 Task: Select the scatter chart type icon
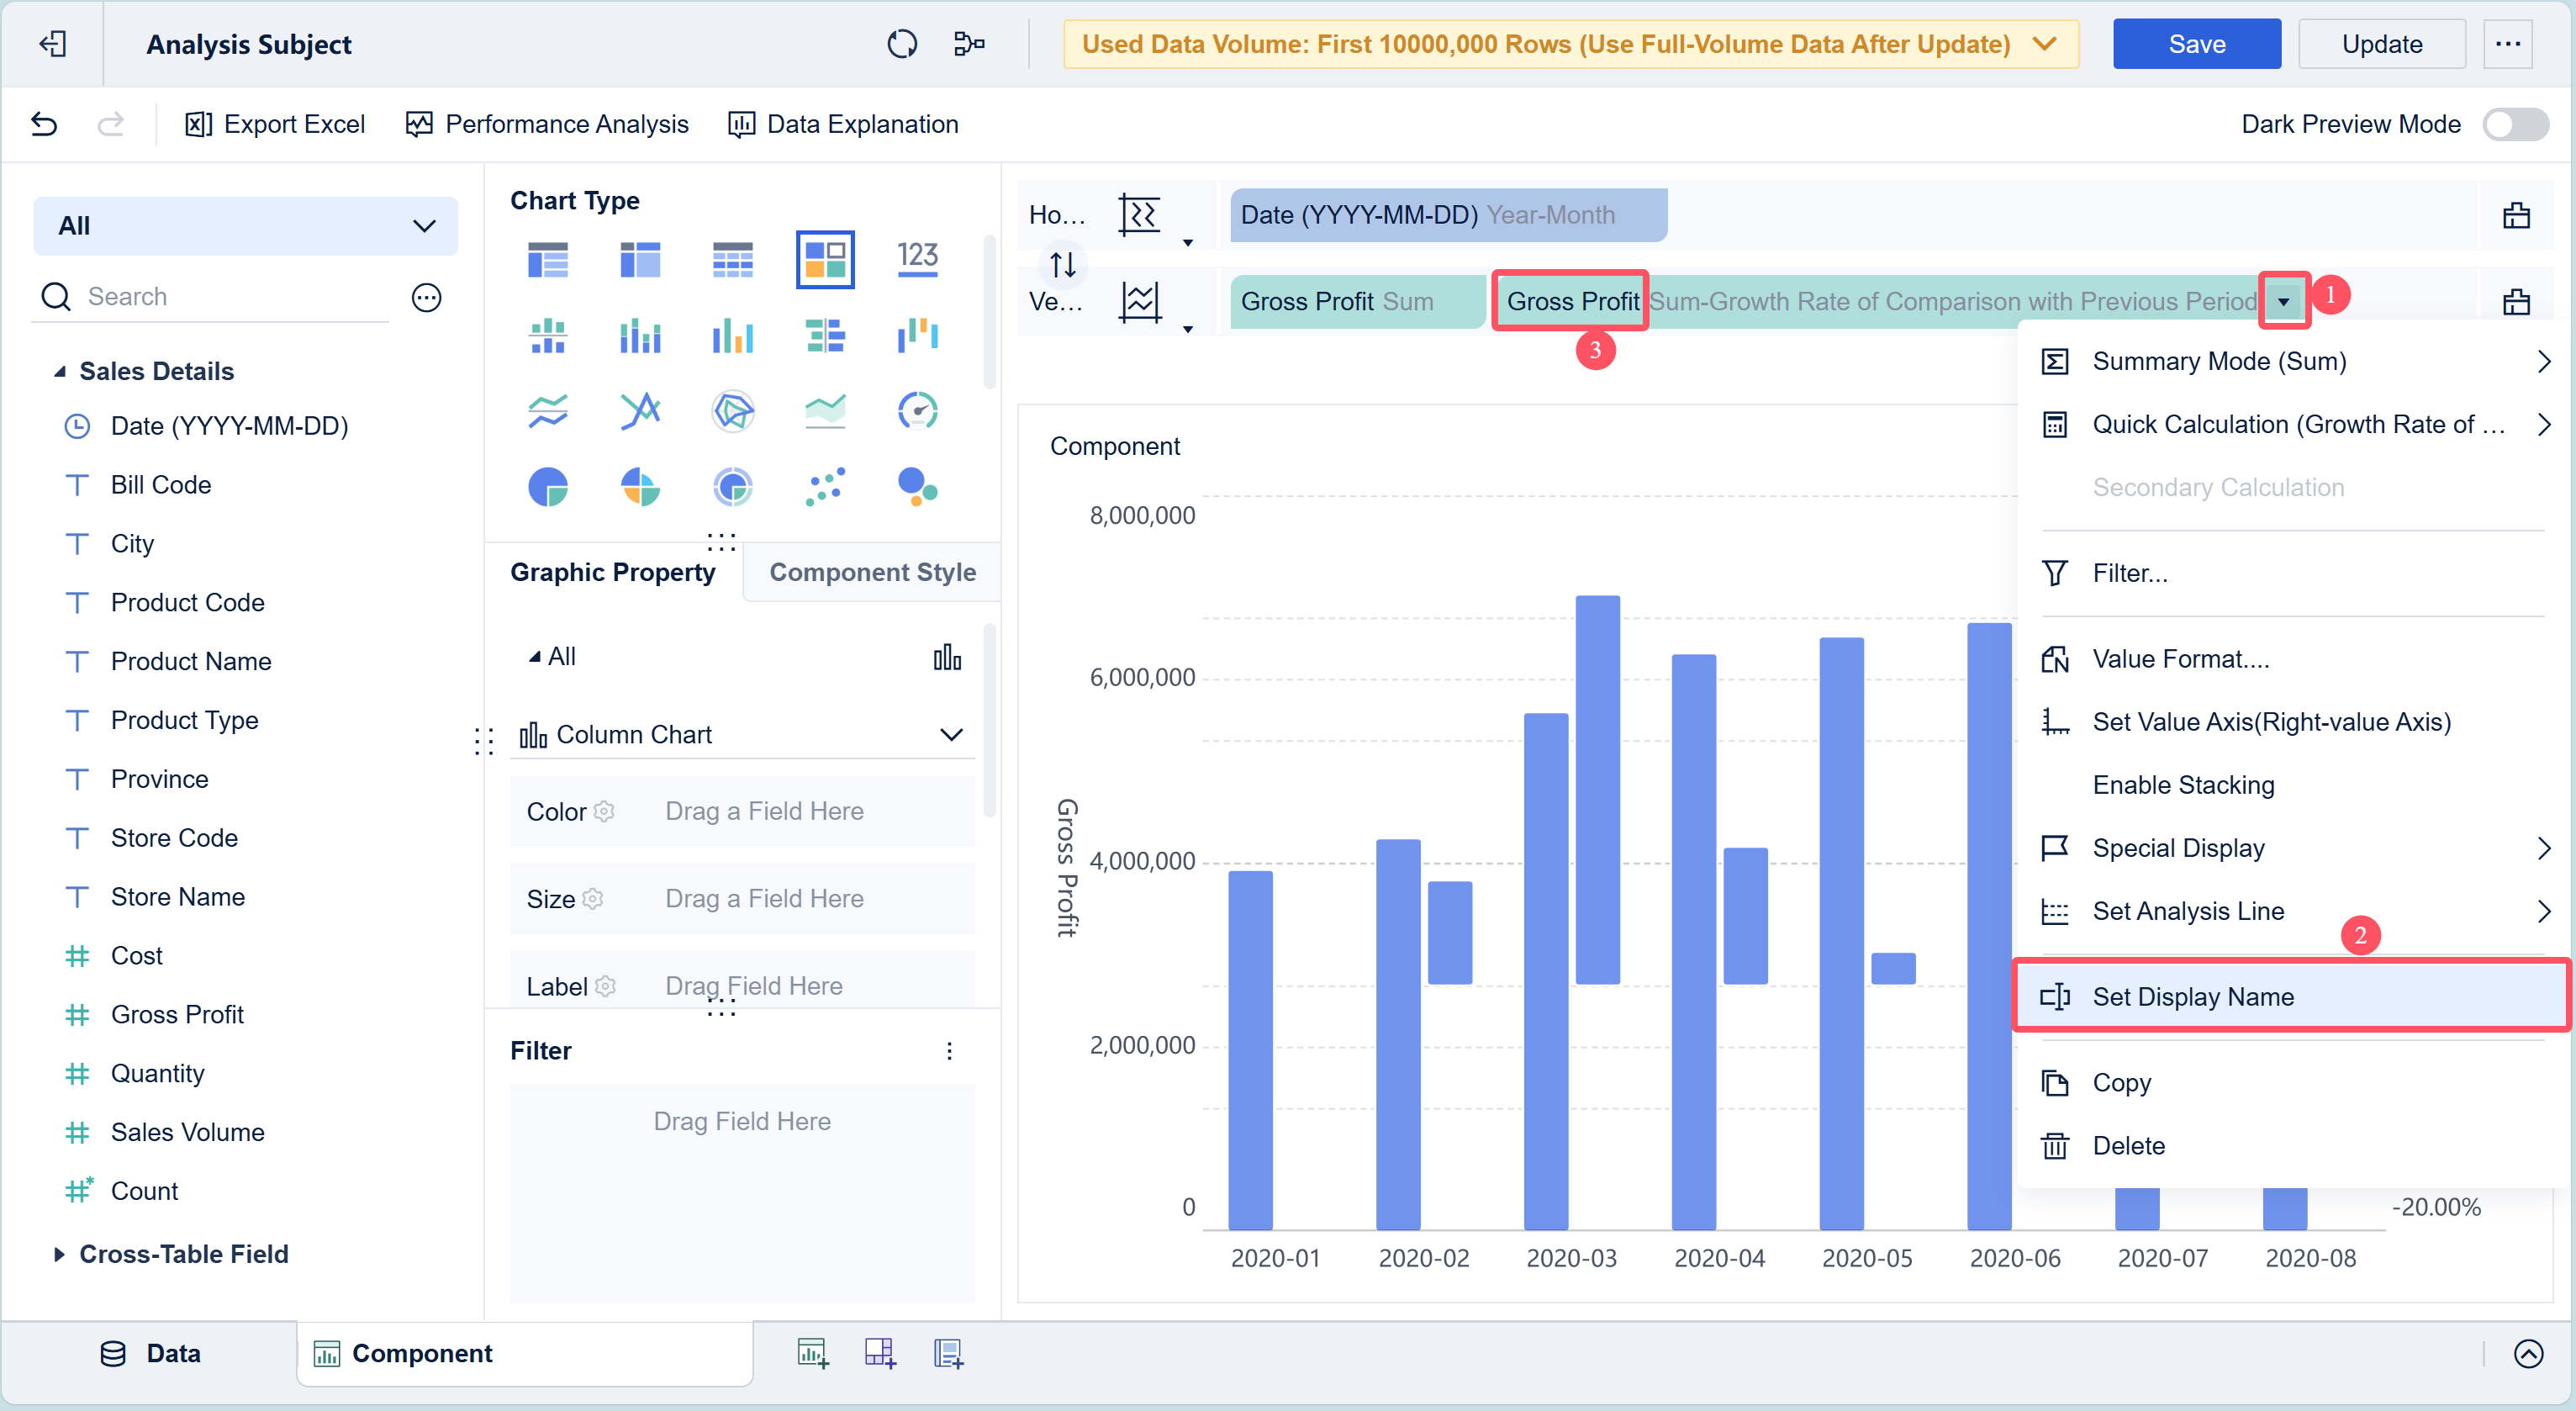coord(825,487)
